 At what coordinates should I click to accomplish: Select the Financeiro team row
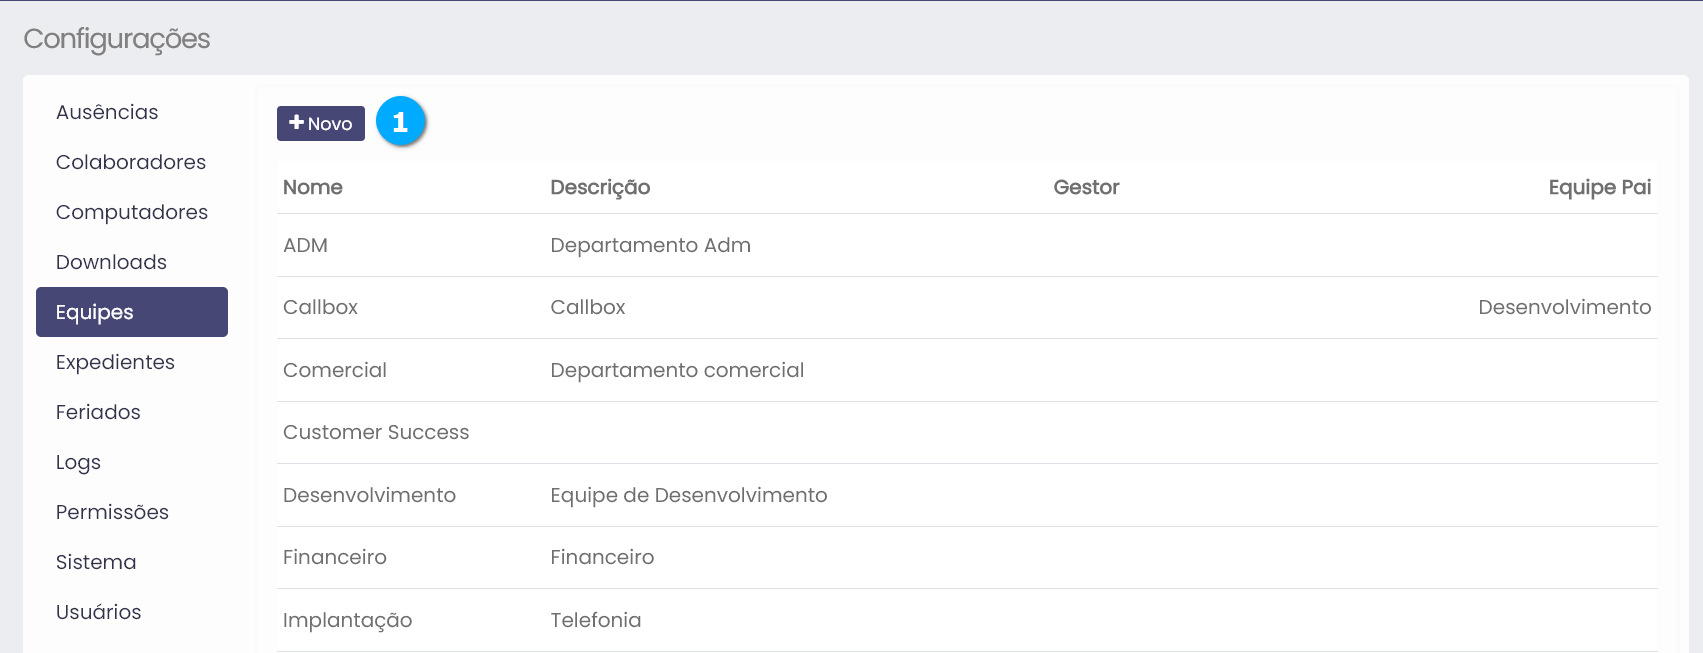coord(334,557)
